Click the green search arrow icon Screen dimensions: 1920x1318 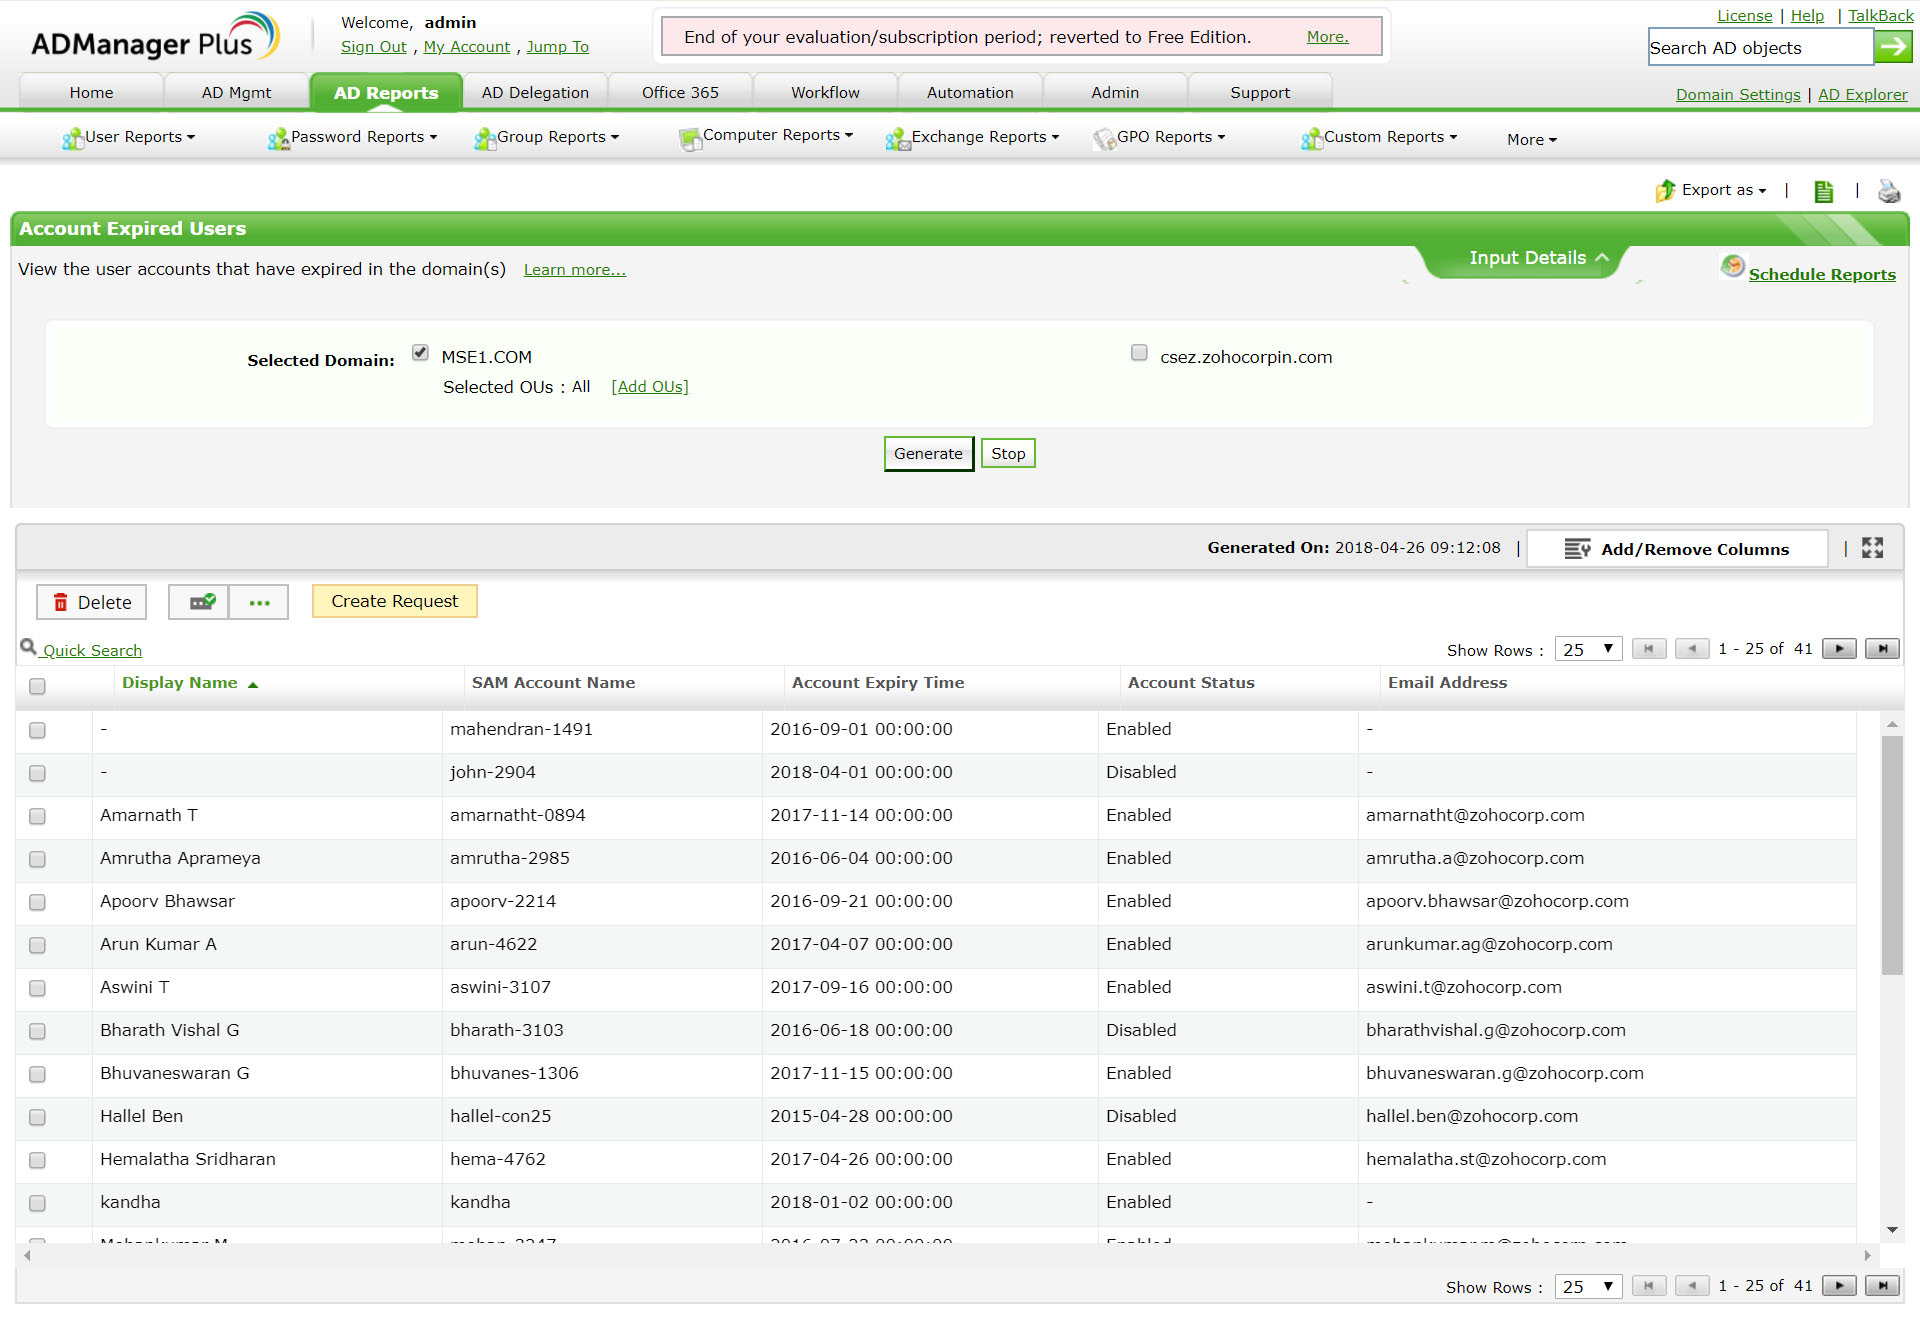click(x=1893, y=47)
